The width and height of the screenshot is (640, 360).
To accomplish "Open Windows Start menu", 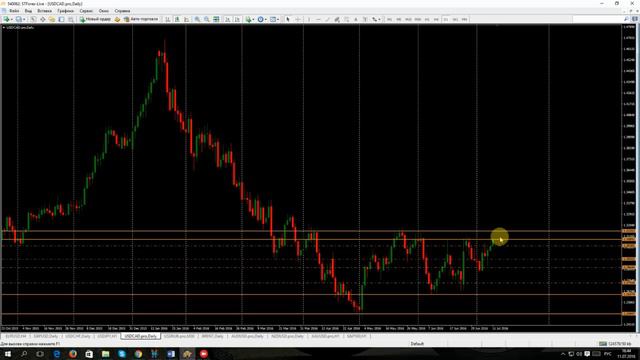I will click(x=7, y=353).
